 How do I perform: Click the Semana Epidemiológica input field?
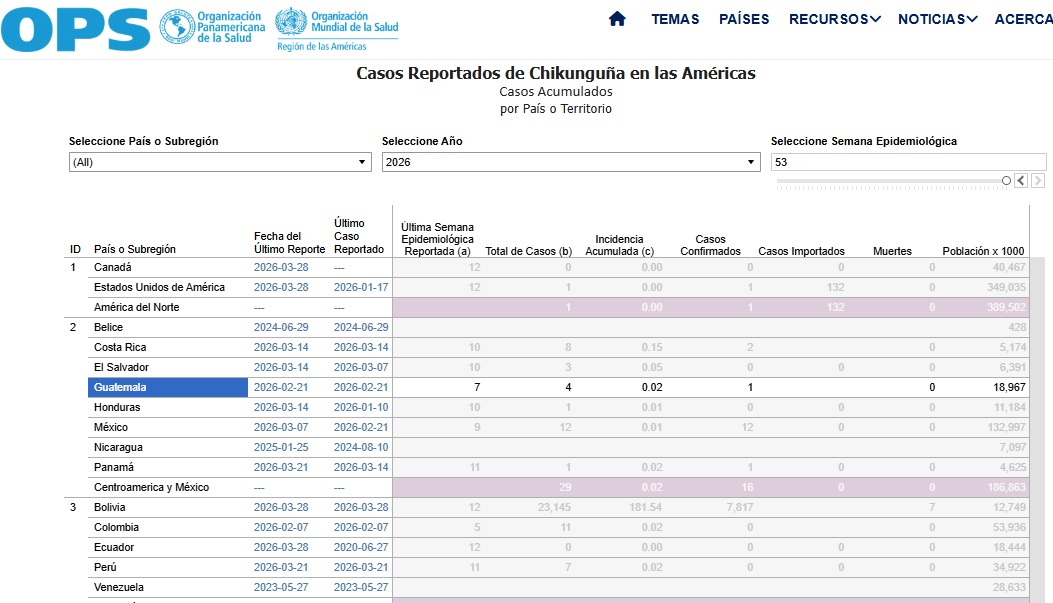pos(908,162)
